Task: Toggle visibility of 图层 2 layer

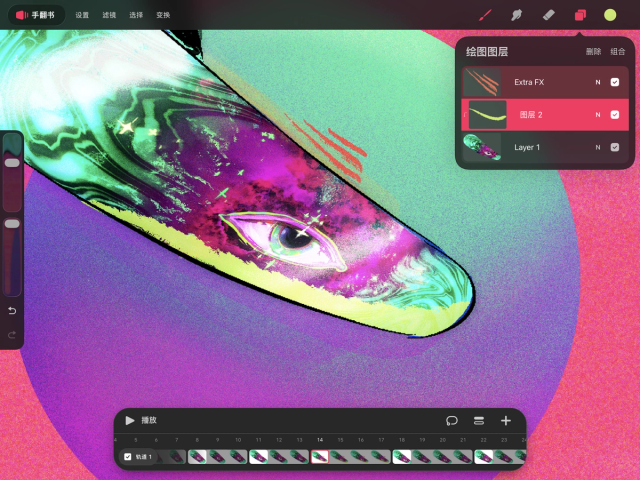Action: [x=615, y=115]
